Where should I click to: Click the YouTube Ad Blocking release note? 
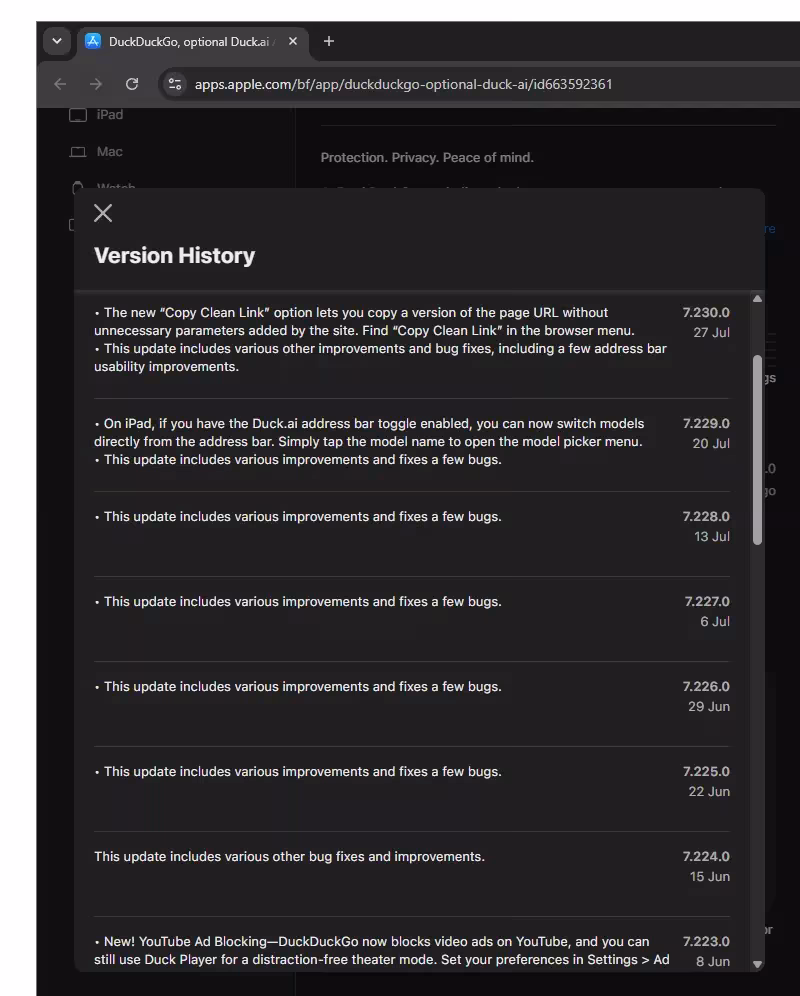[382, 950]
